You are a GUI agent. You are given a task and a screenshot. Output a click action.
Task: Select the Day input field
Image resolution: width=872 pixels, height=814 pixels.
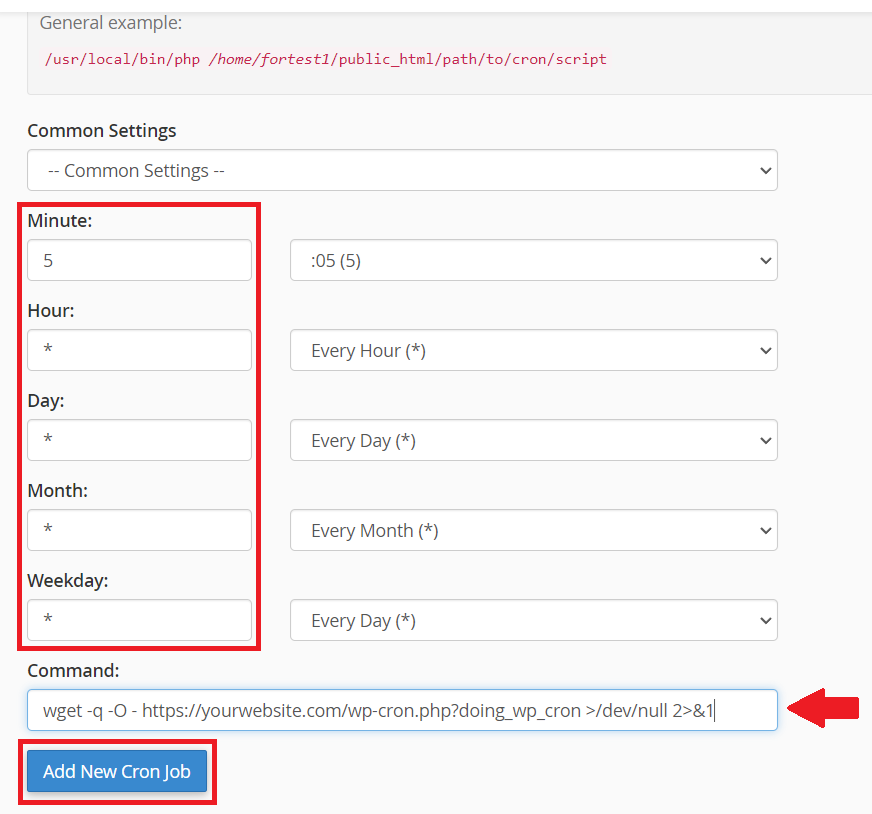click(139, 441)
